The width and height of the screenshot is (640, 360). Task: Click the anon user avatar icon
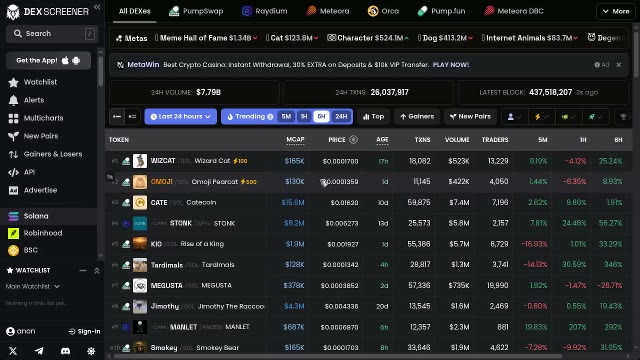pyautogui.click(x=11, y=331)
